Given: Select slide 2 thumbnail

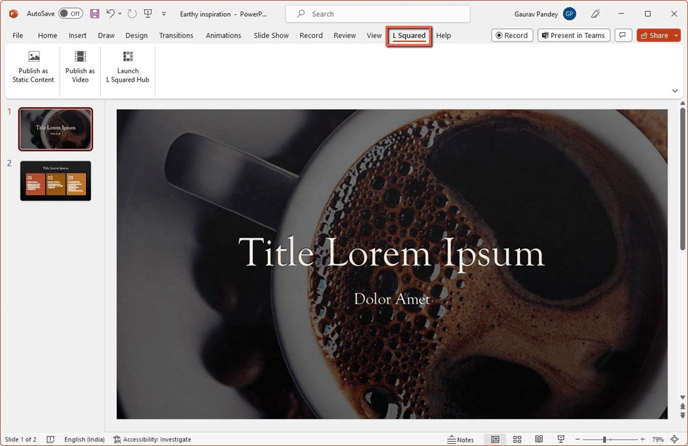Looking at the screenshot, I should pyautogui.click(x=56, y=181).
